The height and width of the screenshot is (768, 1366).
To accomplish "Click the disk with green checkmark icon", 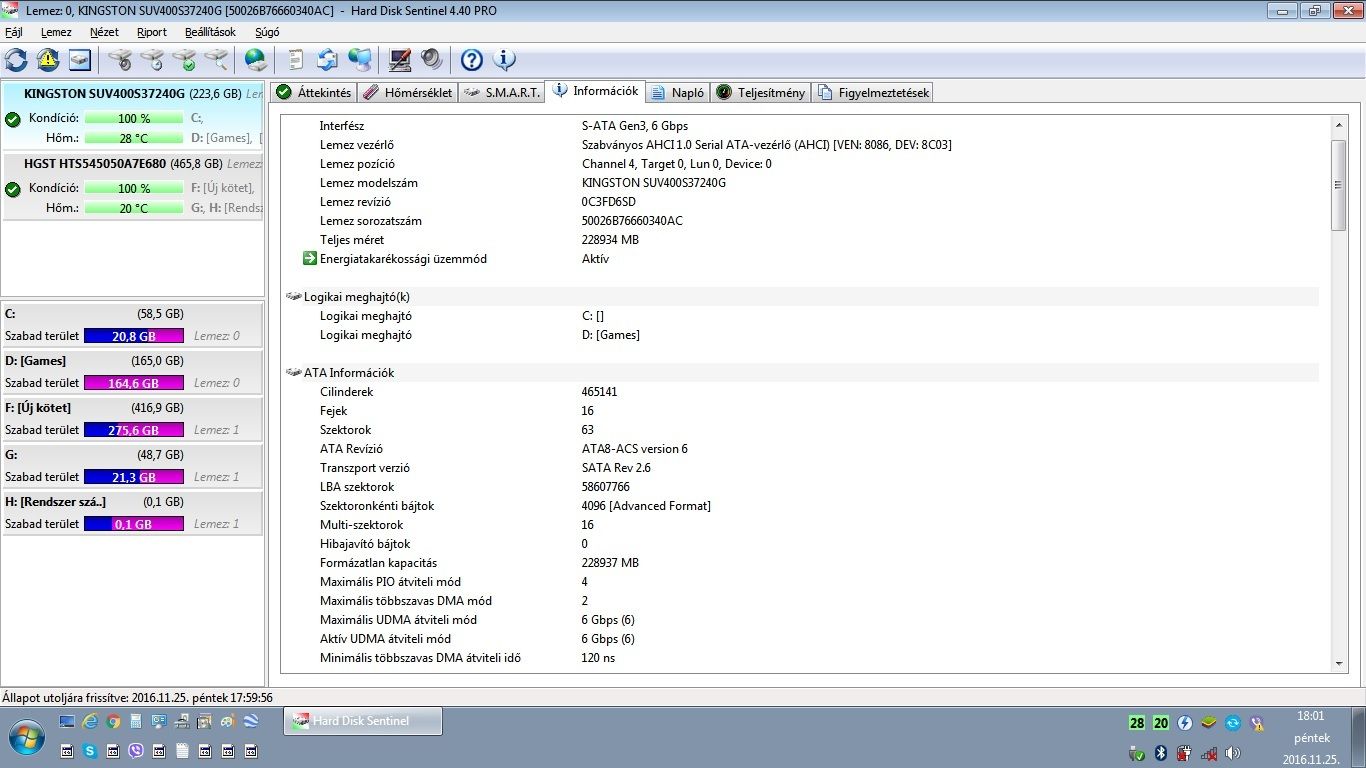I will pyautogui.click(x=185, y=60).
